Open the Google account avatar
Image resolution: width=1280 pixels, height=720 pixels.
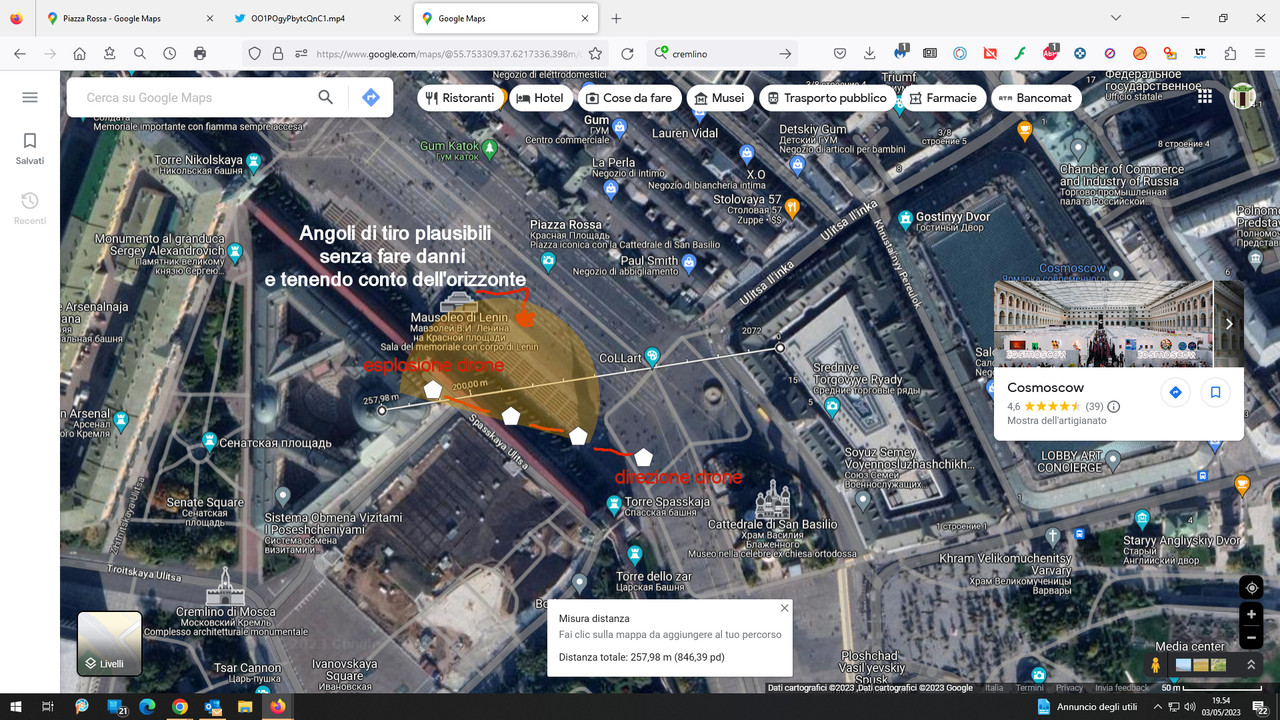click(1242, 97)
